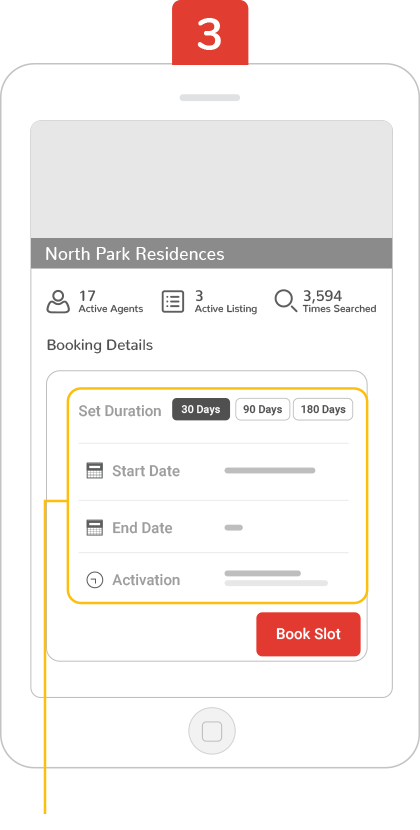The height and width of the screenshot is (830, 420).
Task: Select the 180 Days duration option
Action: (x=323, y=409)
